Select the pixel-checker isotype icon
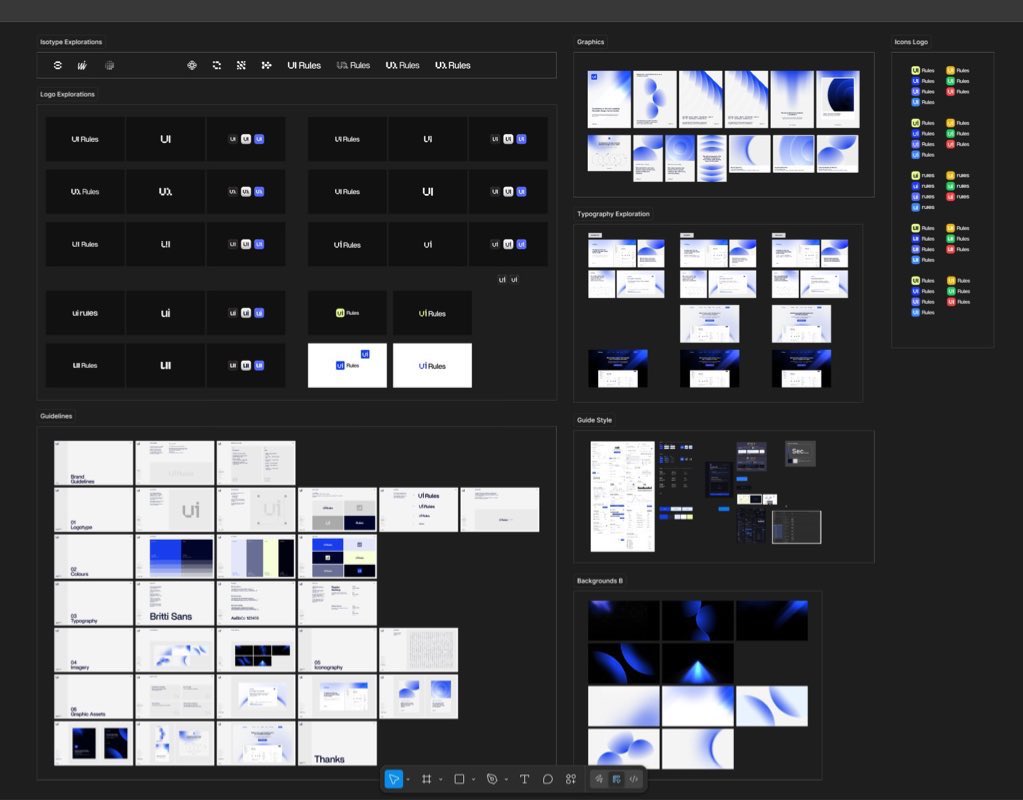The height and width of the screenshot is (800, 1023). pos(241,65)
